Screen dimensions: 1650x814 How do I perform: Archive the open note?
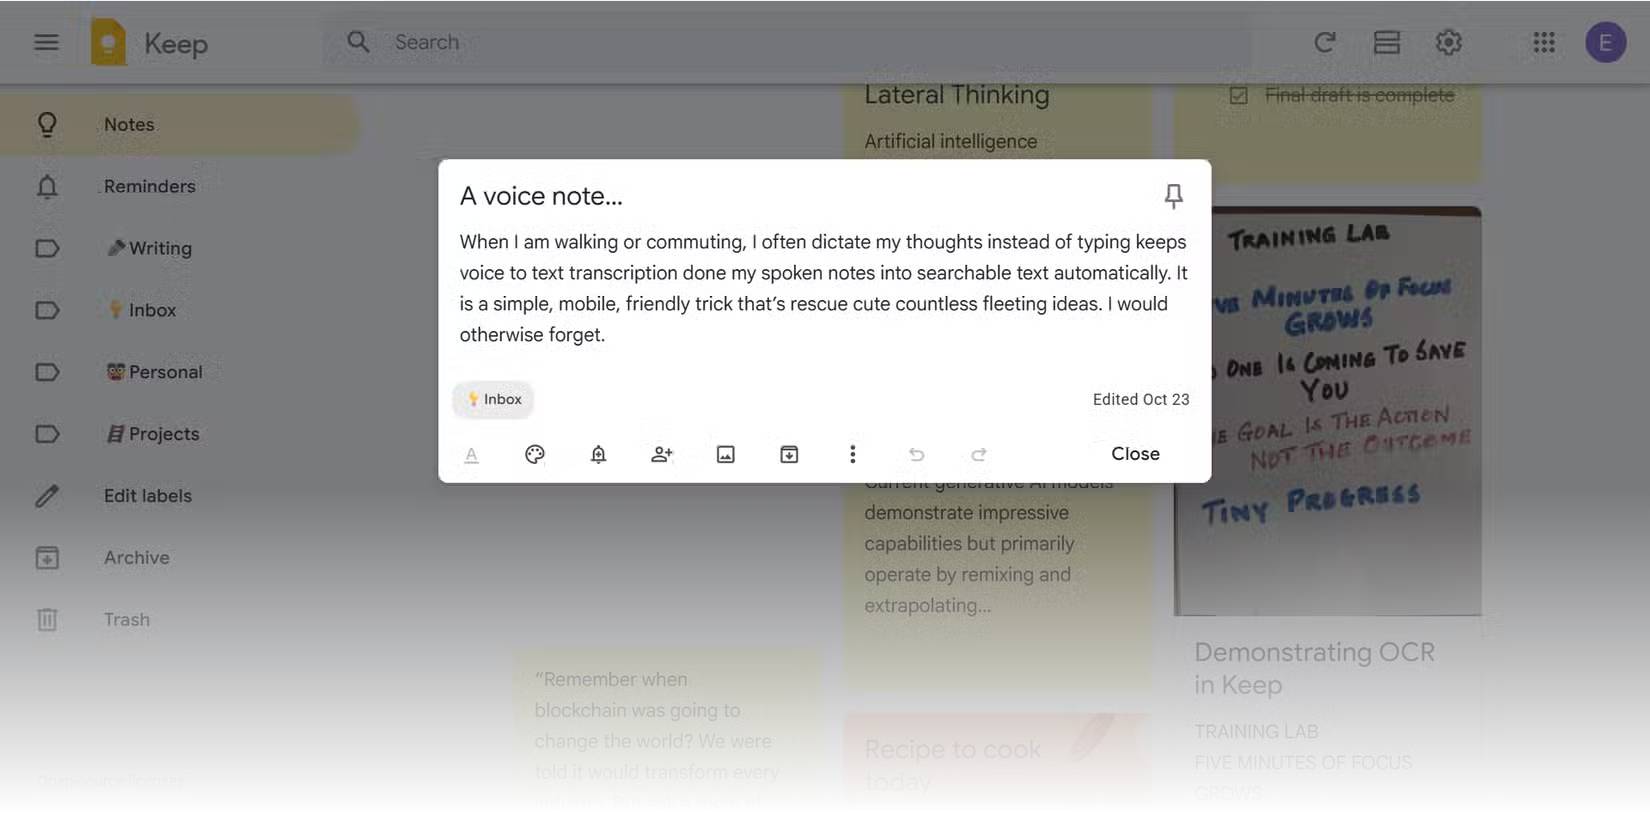coord(789,454)
